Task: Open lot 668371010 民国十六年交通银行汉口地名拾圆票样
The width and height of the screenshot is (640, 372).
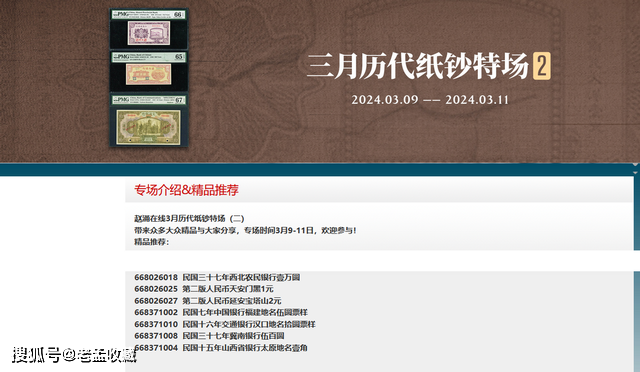Action: [x=225, y=324]
